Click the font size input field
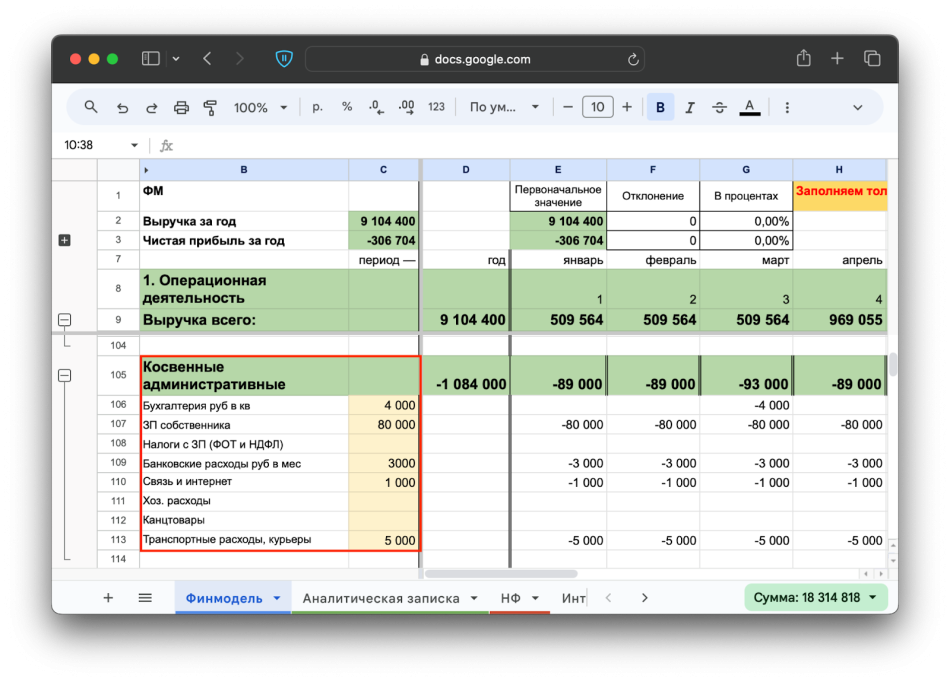950x682 pixels. pos(597,107)
